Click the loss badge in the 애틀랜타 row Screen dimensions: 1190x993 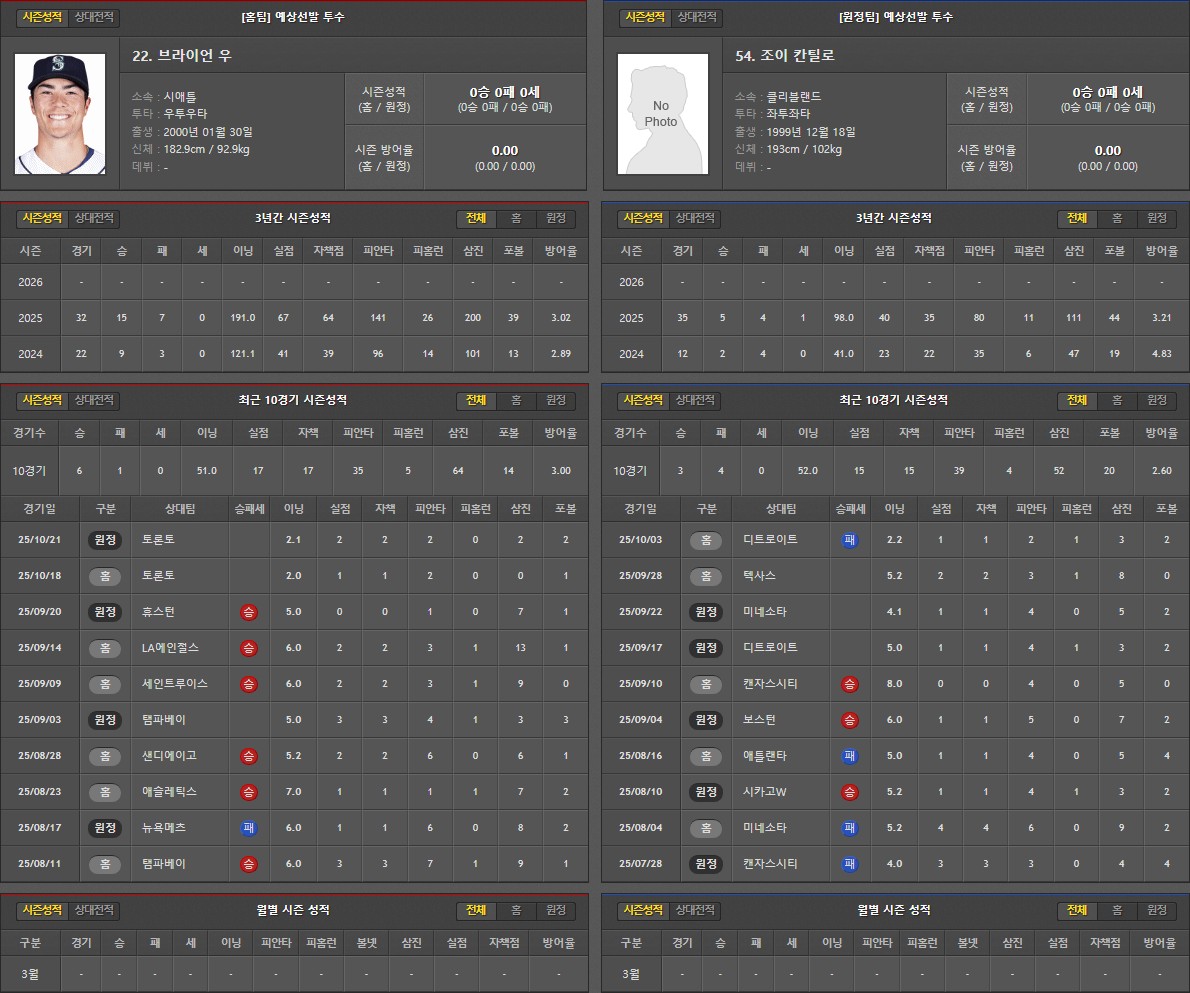pos(849,756)
